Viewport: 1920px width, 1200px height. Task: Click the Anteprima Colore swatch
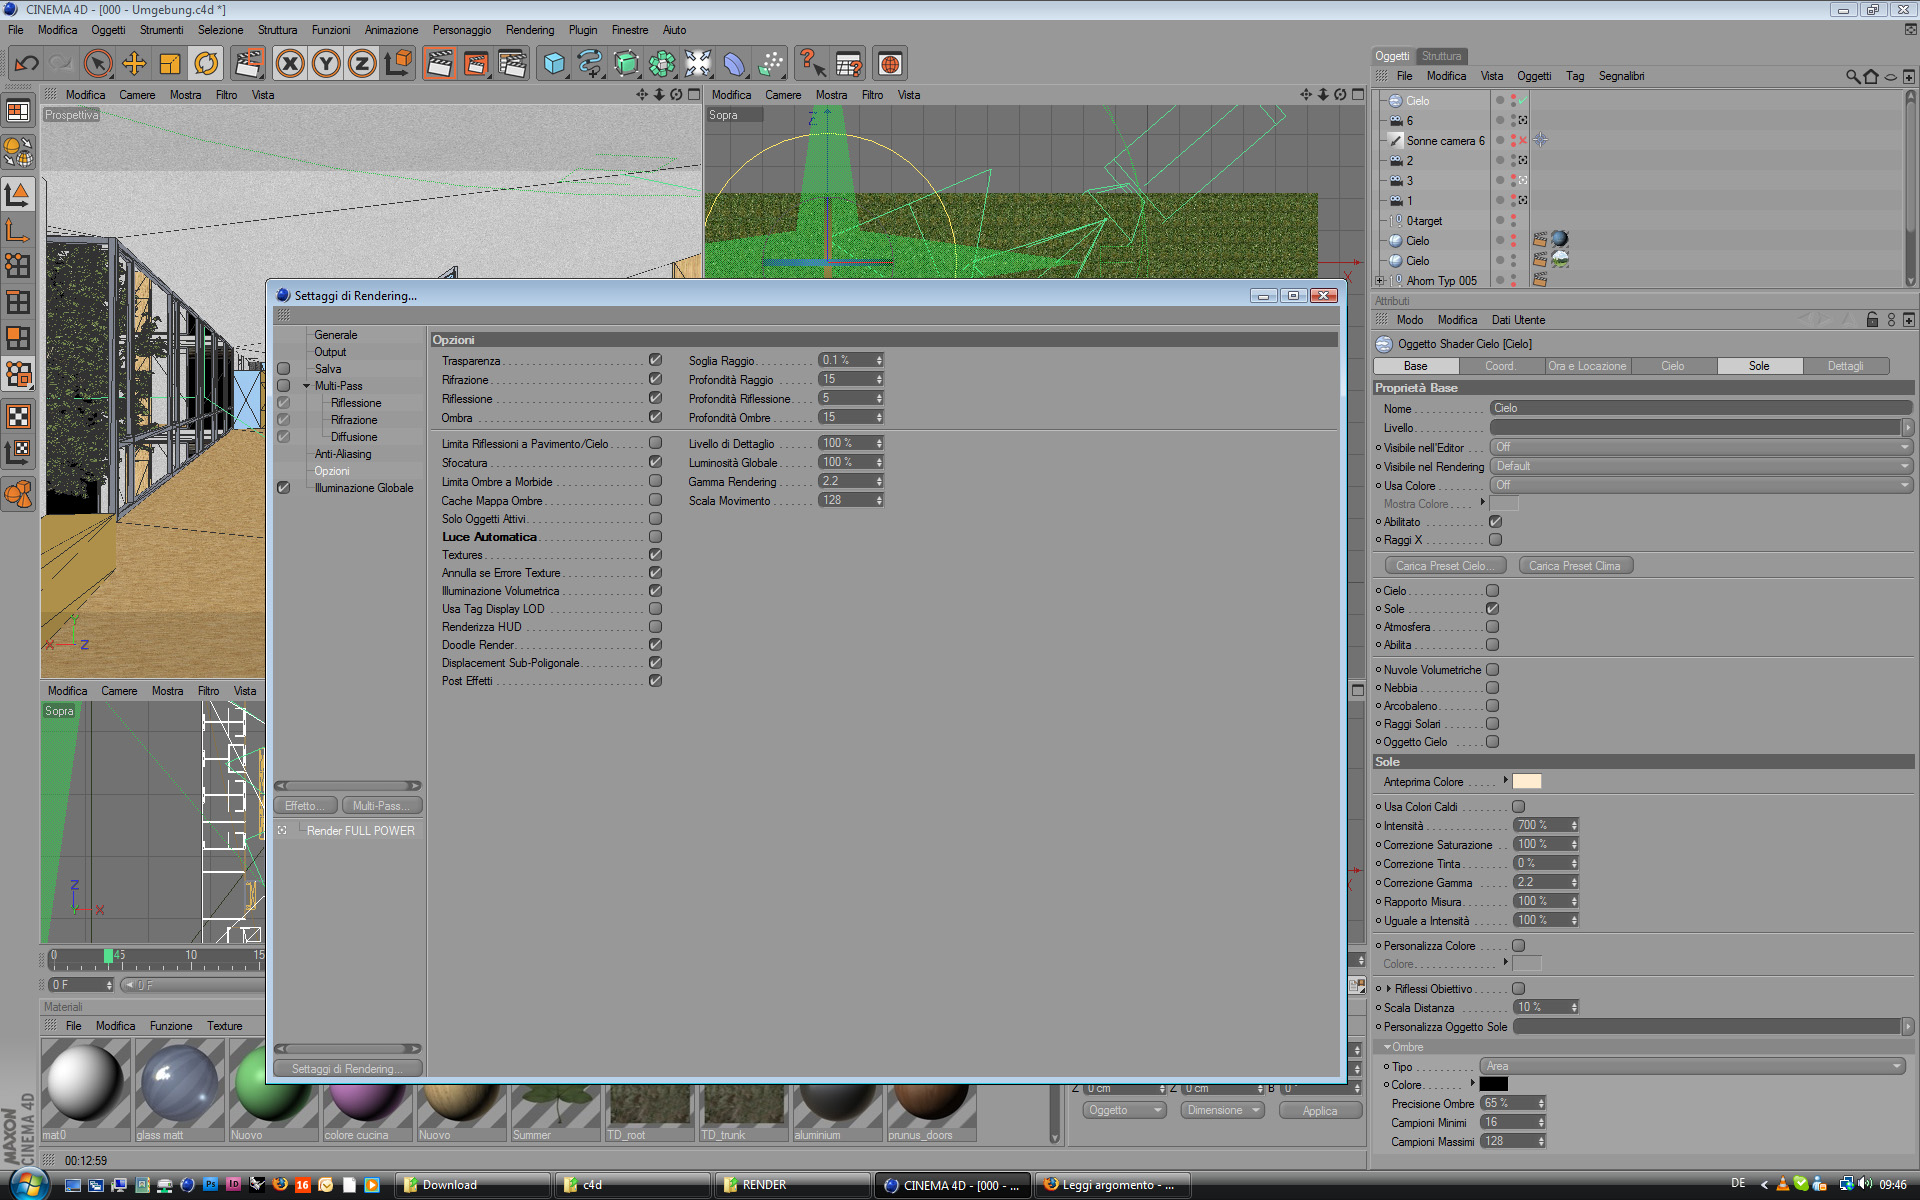click(1526, 782)
